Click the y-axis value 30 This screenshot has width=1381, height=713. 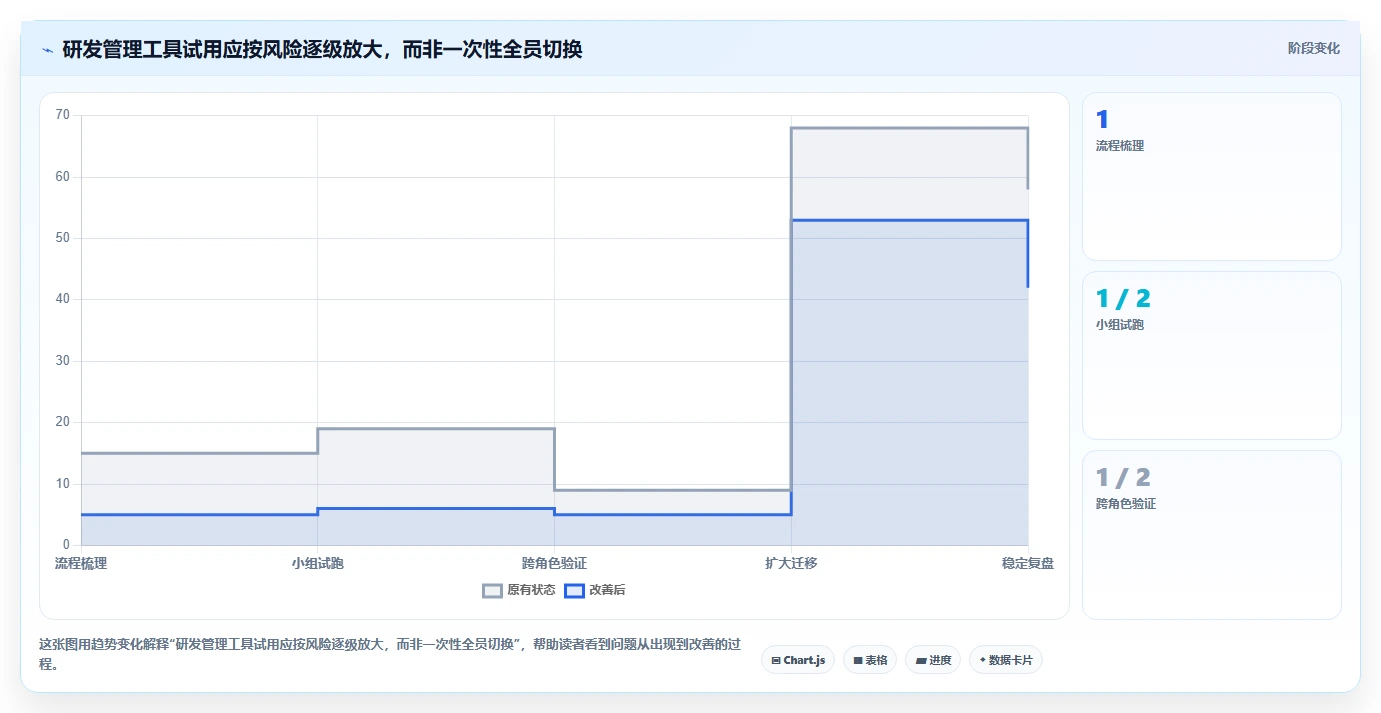click(x=62, y=361)
